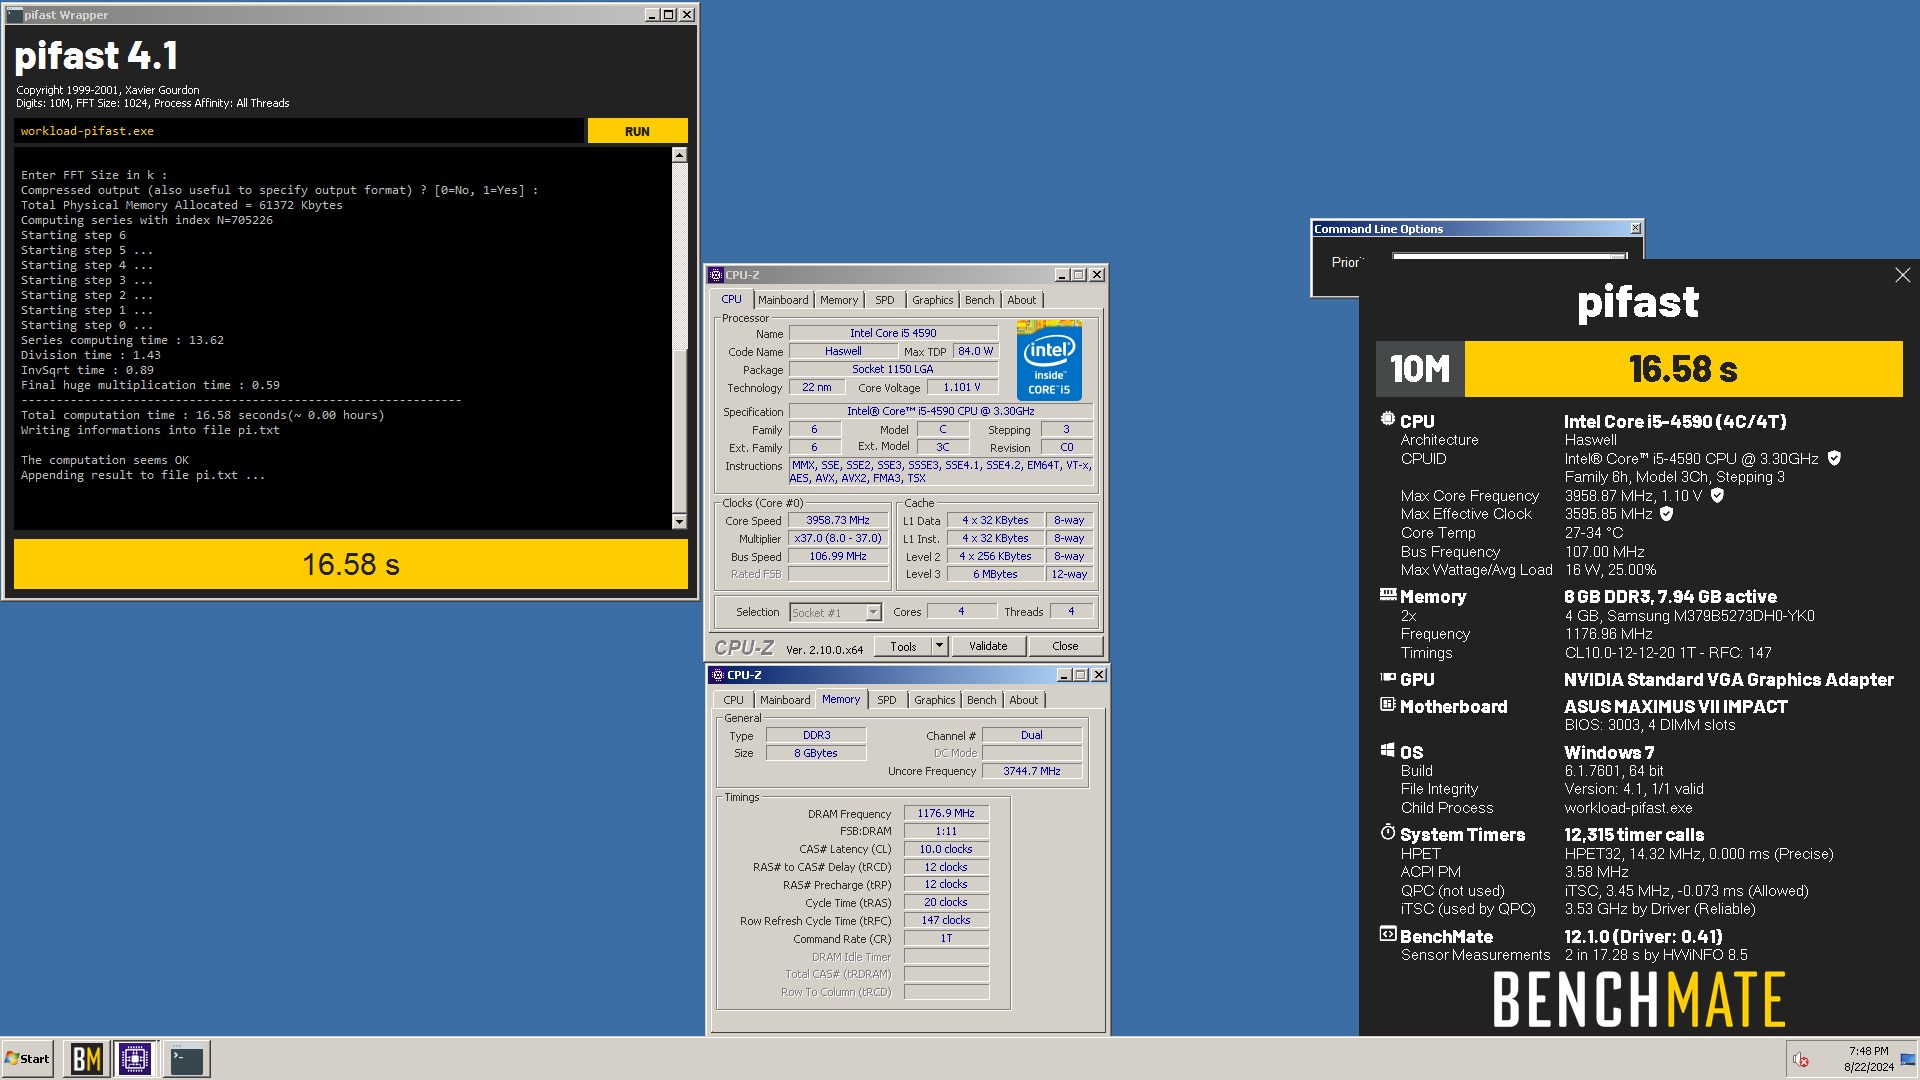Image resolution: width=1920 pixels, height=1080 pixels.
Task: Click the CPU section icon in BenchMate
Action: pyautogui.click(x=1387, y=420)
